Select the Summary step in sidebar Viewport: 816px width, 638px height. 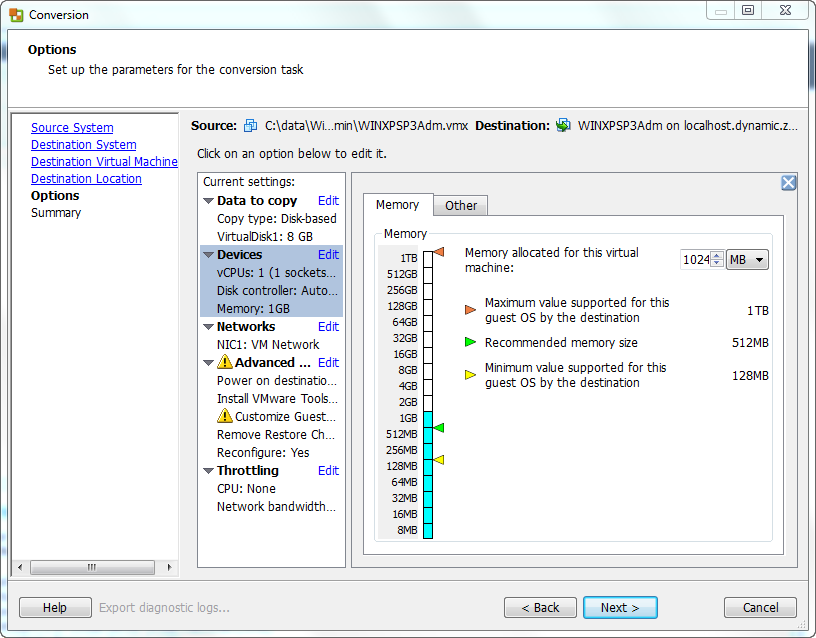[56, 213]
